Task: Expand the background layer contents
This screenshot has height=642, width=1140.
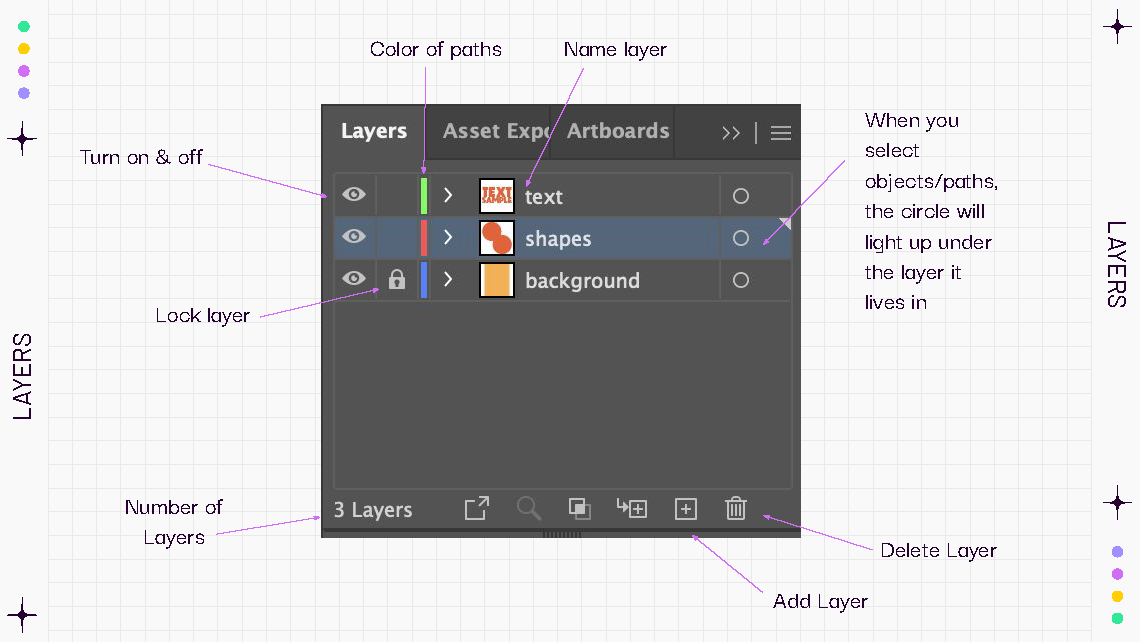Action: tap(447, 279)
